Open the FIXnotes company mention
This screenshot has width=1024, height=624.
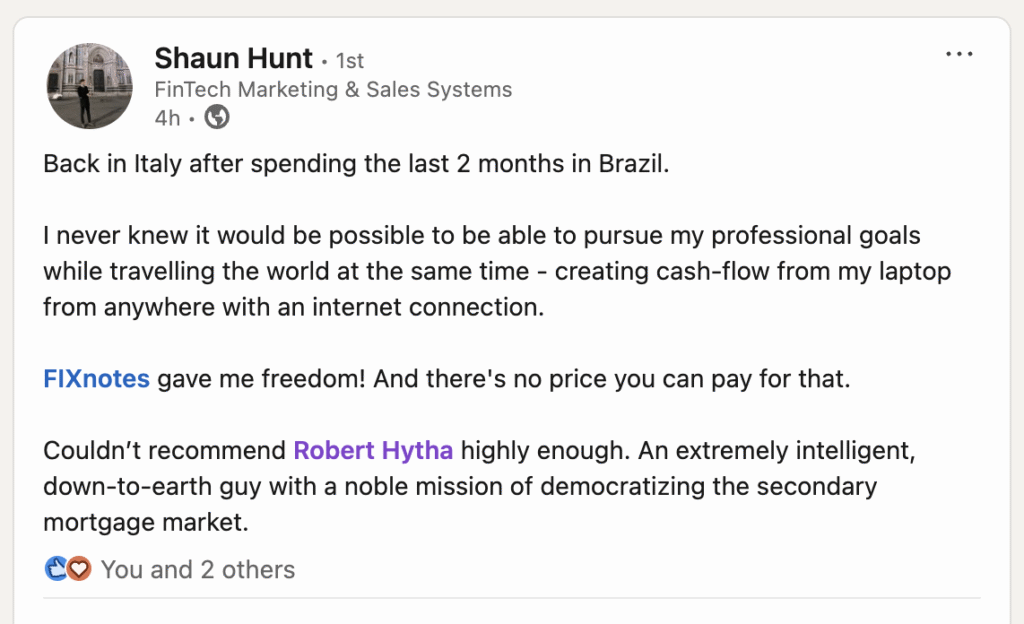[96, 379]
